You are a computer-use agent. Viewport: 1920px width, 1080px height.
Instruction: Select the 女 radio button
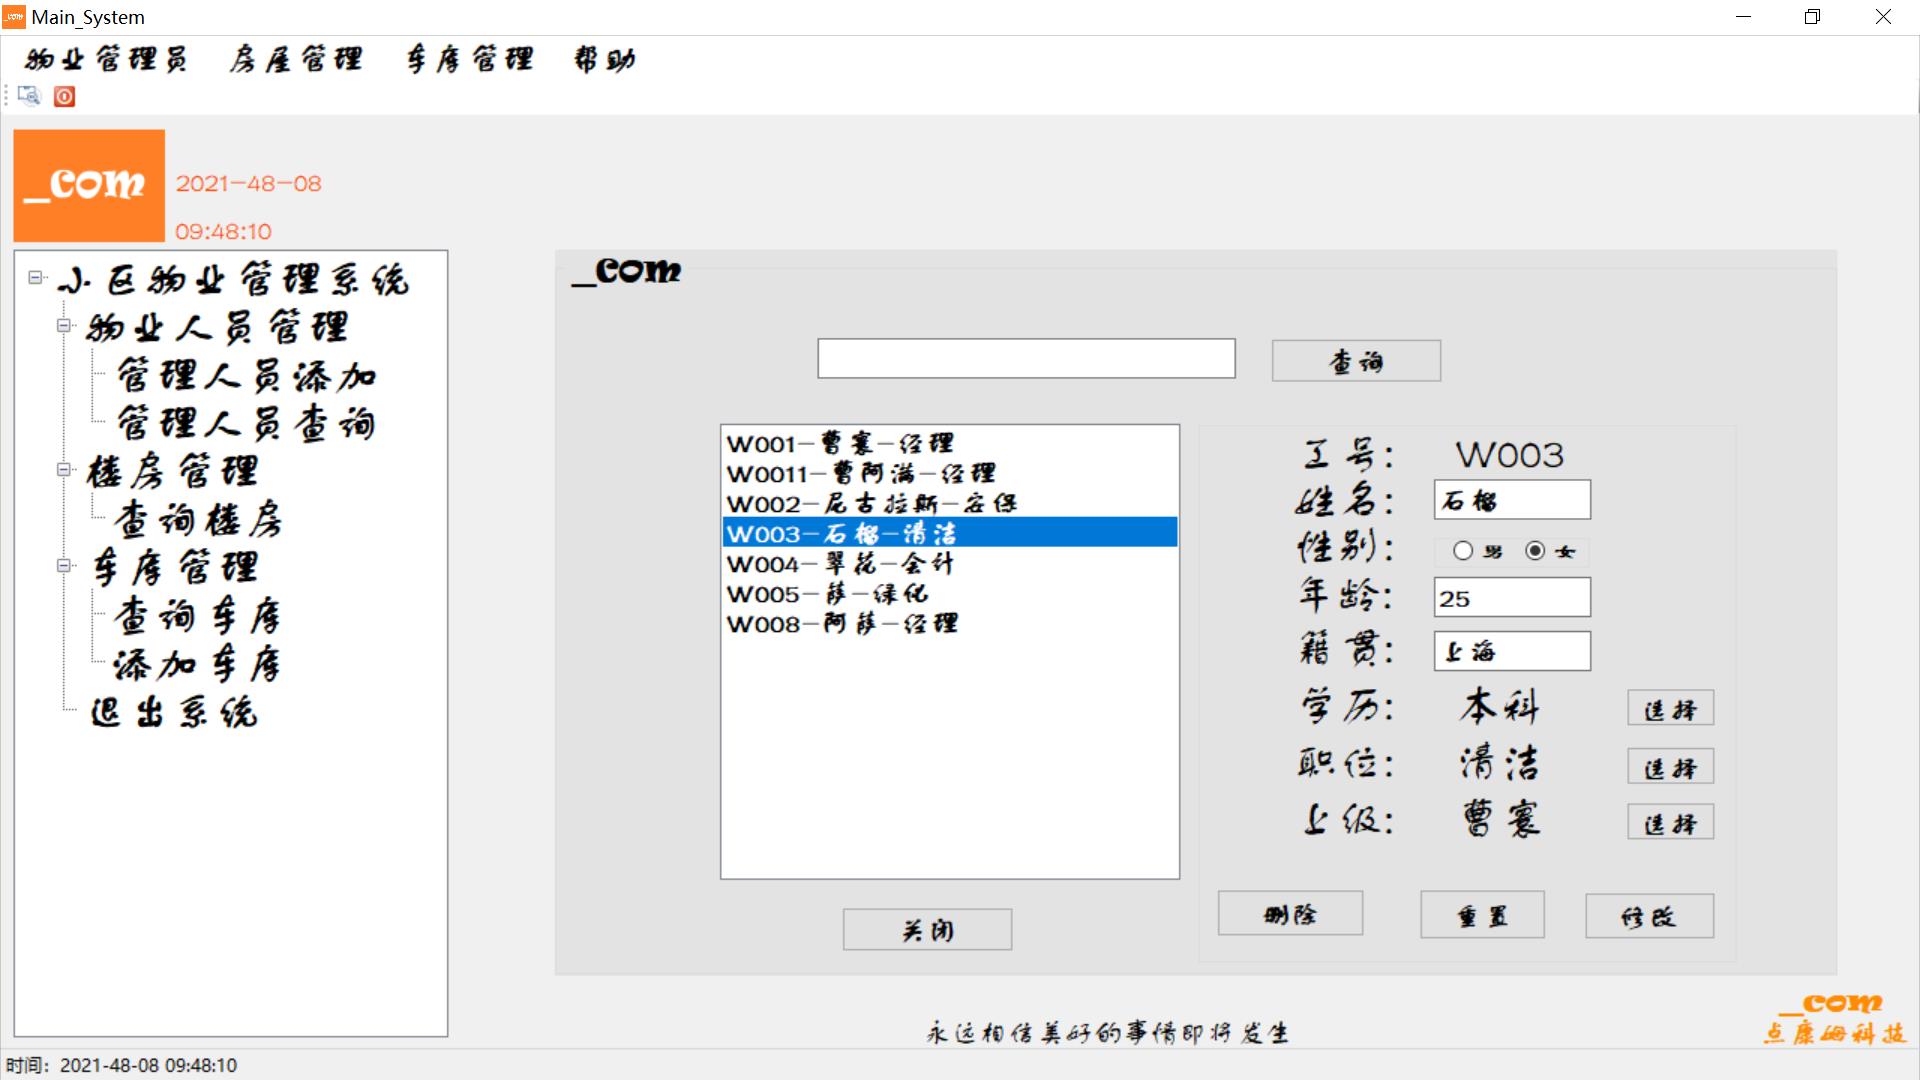(x=1535, y=550)
